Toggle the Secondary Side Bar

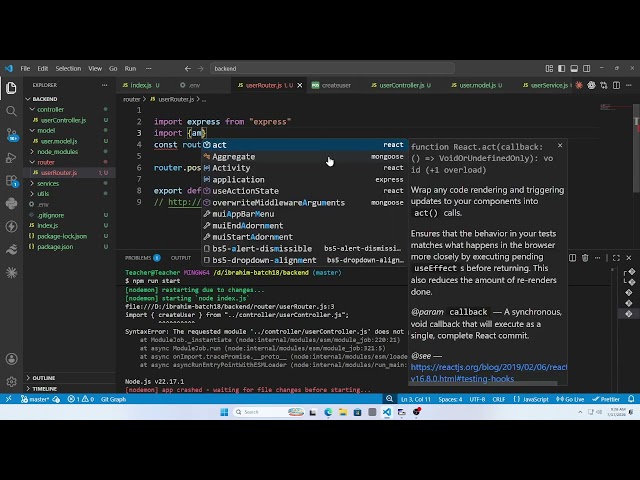[x=587, y=69]
